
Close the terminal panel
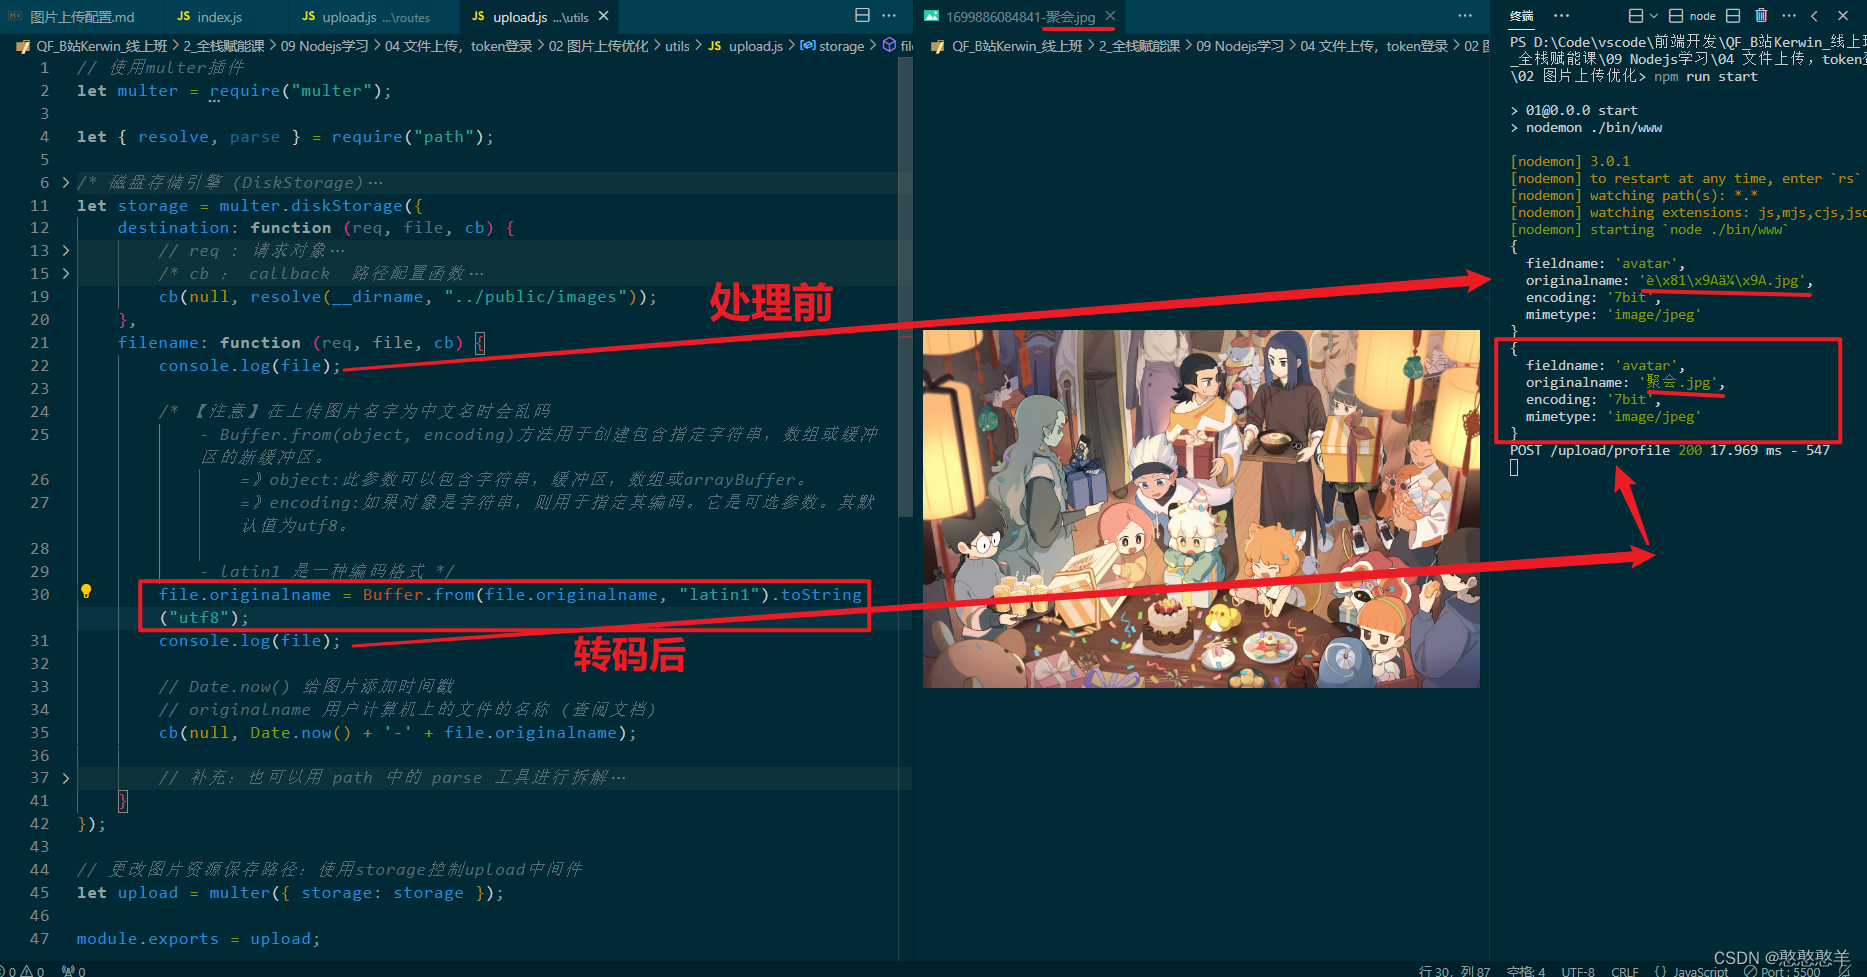[x=1843, y=16]
